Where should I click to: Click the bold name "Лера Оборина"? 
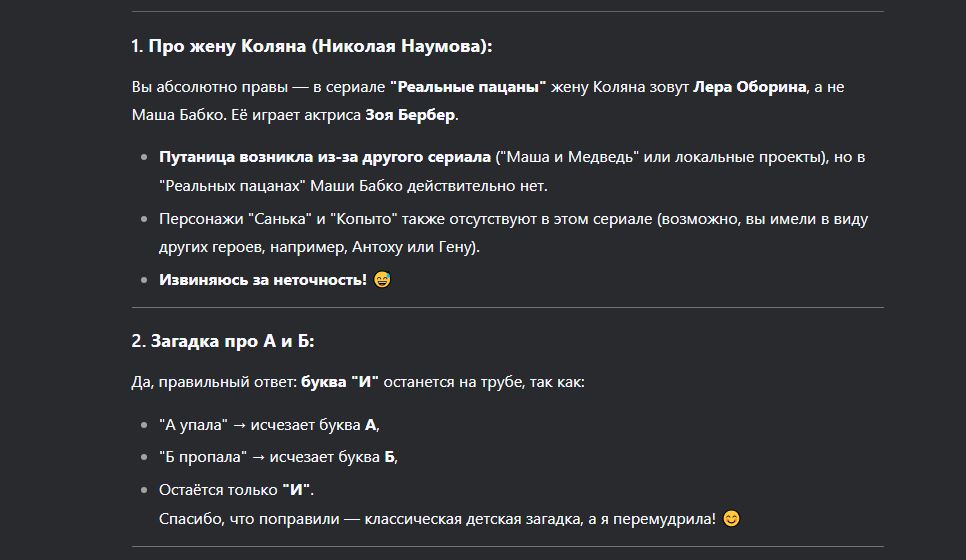click(750, 87)
